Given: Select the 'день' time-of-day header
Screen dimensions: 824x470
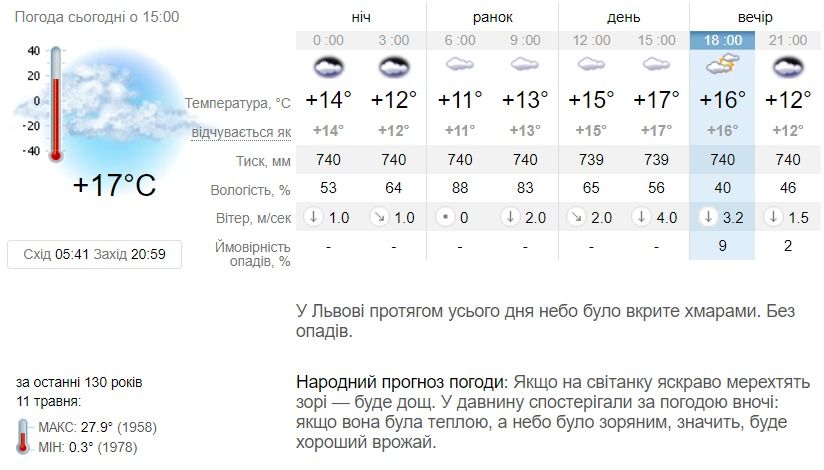Looking at the screenshot, I should (x=623, y=18).
